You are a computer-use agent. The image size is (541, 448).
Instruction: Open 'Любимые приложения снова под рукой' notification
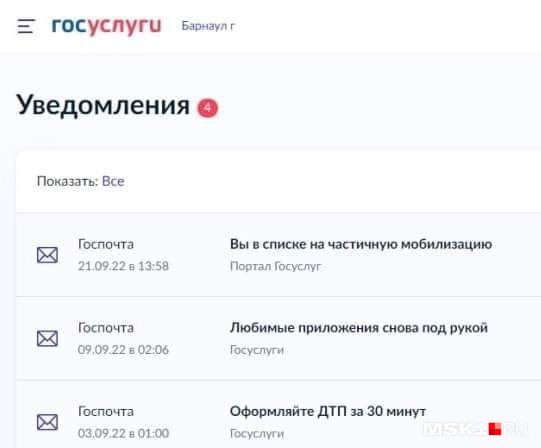pos(359,328)
